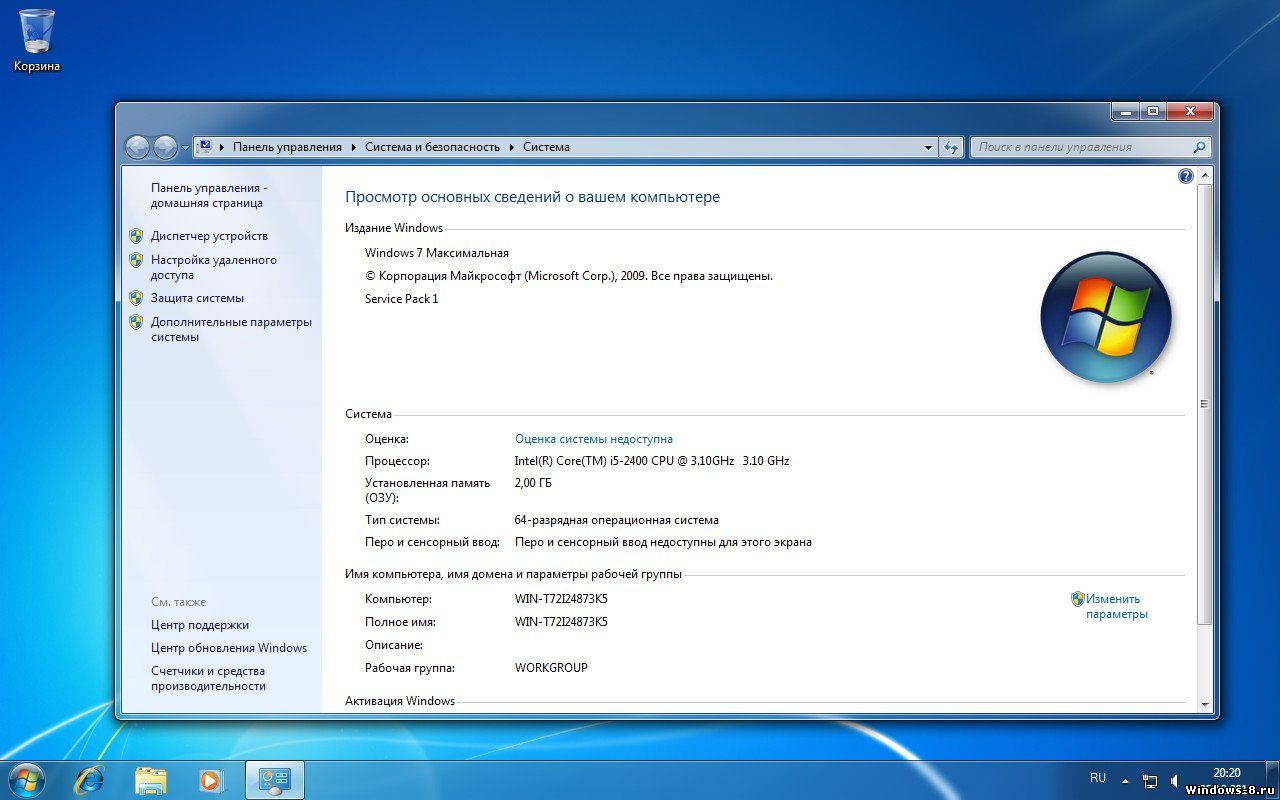Open 'Настройка удаленного доступа' link
The image size is (1280, 800).
pyautogui.click(x=214, y=267)
